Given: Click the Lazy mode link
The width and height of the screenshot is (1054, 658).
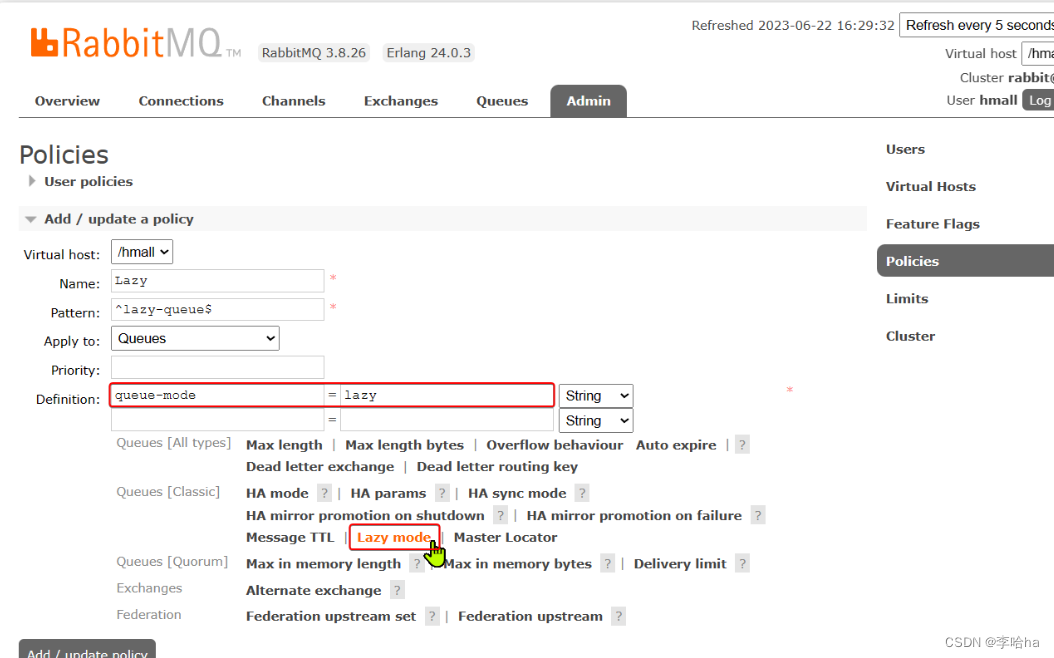Looking at the screenshot, I should tap(394, 537).
